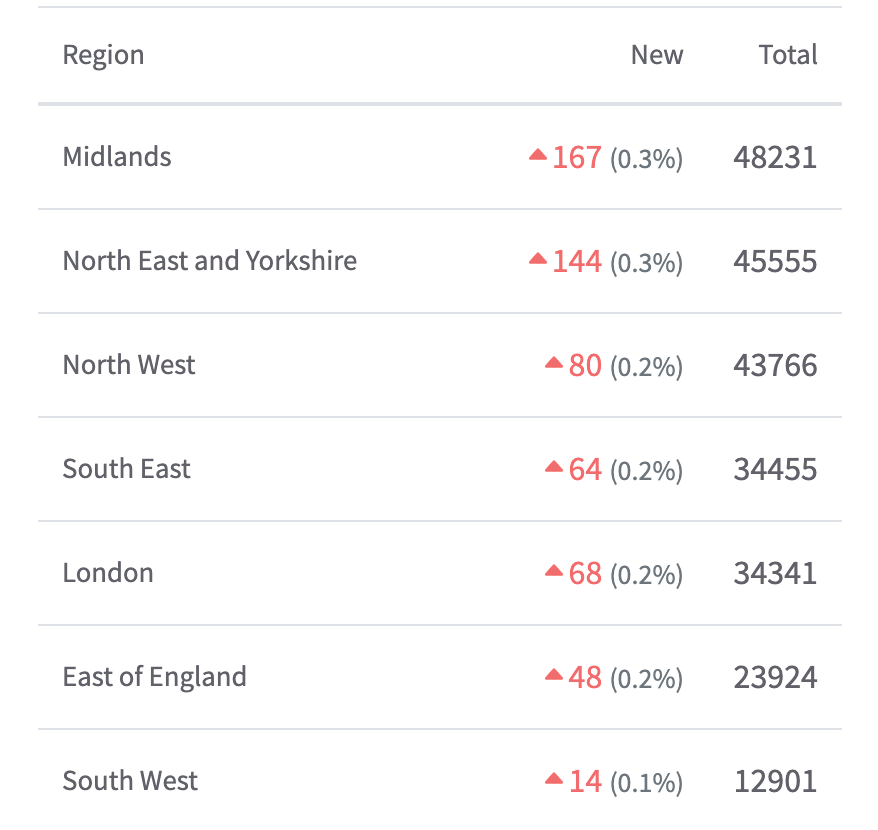Click the red arrow for East of England

[554, 675]
